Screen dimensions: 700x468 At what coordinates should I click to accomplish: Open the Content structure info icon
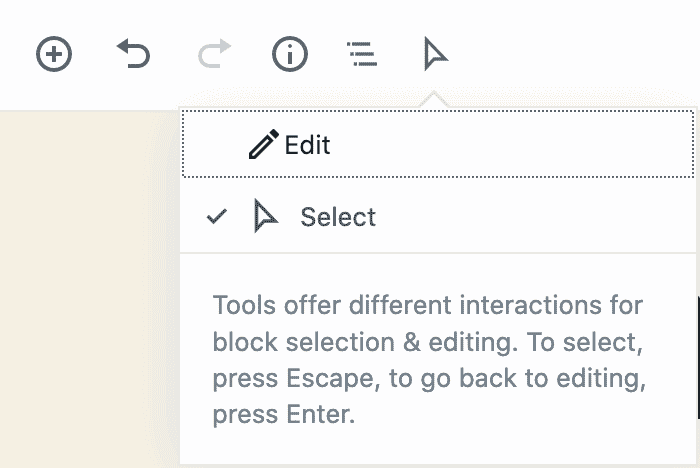(290, 54)
